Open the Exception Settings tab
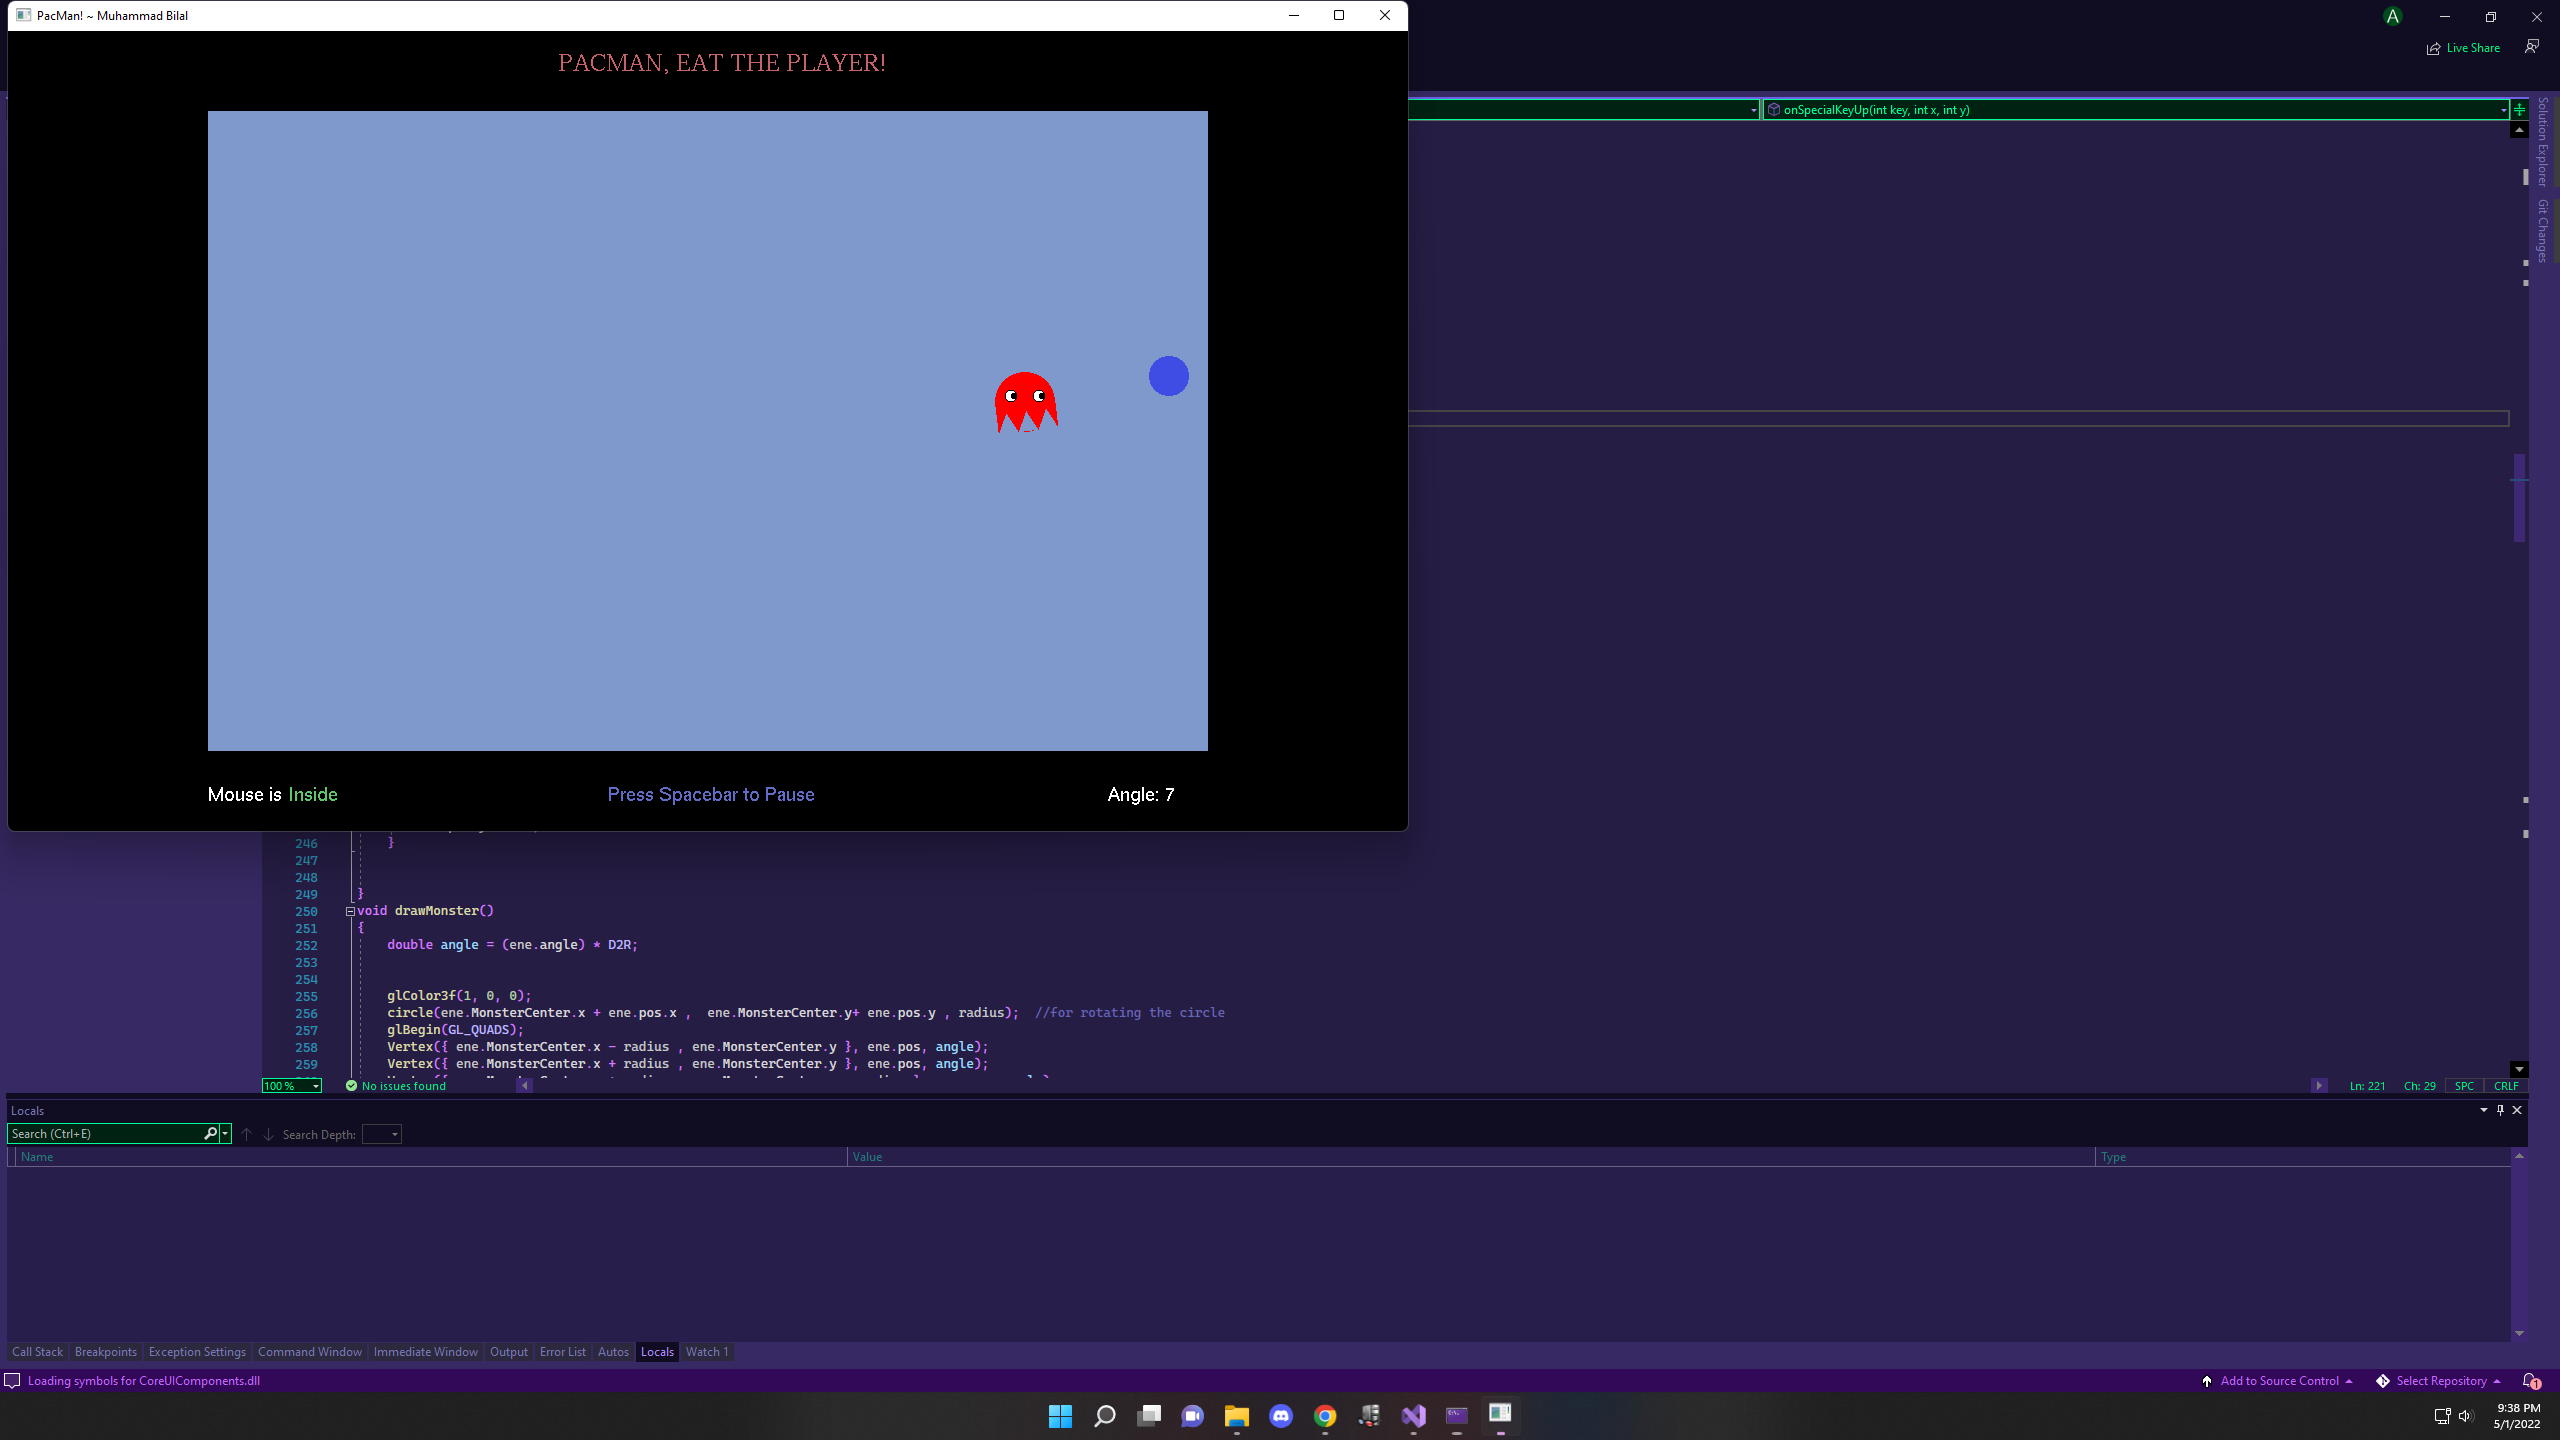 tap(197, 1352)
